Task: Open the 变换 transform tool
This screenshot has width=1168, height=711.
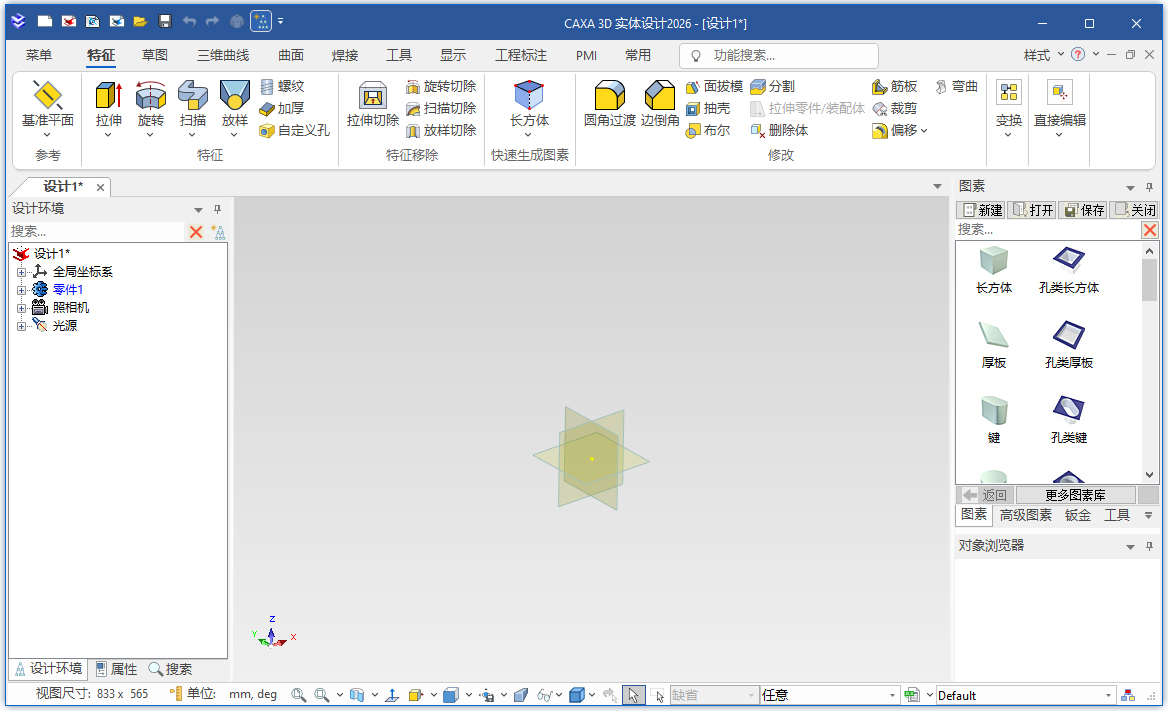Action: coord(1009,109)
